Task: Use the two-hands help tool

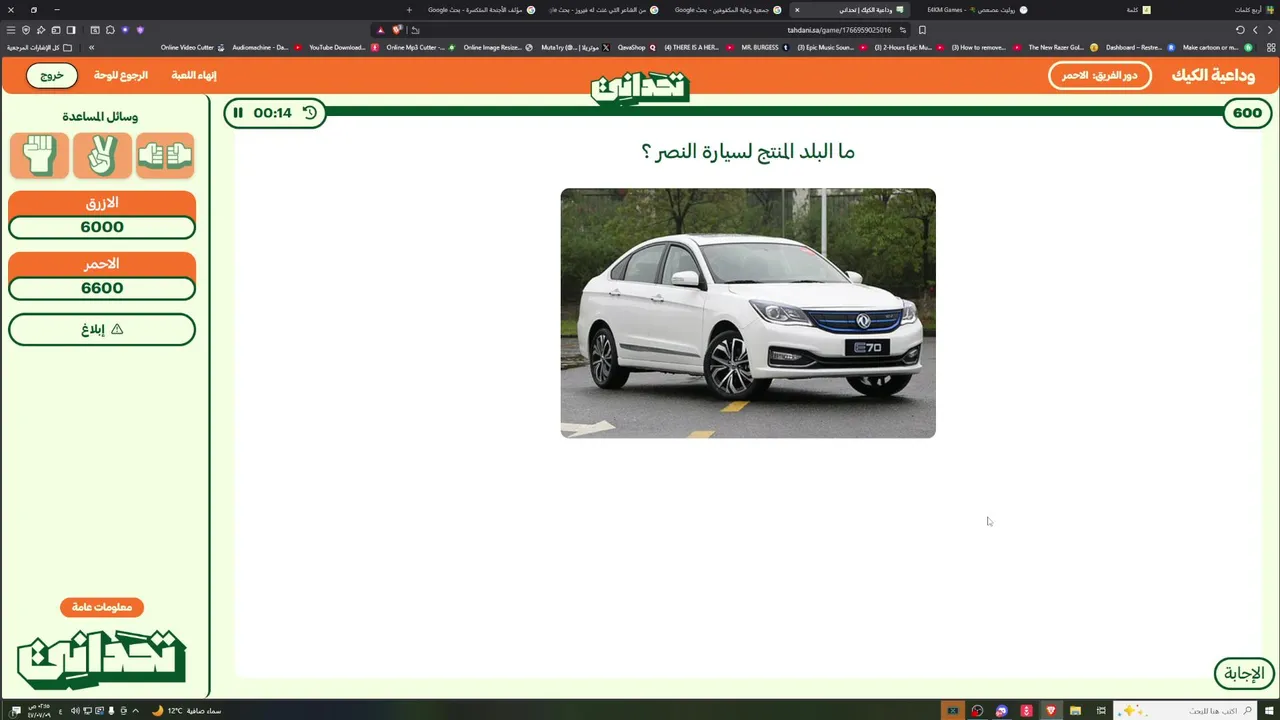Action: [165, 155]
